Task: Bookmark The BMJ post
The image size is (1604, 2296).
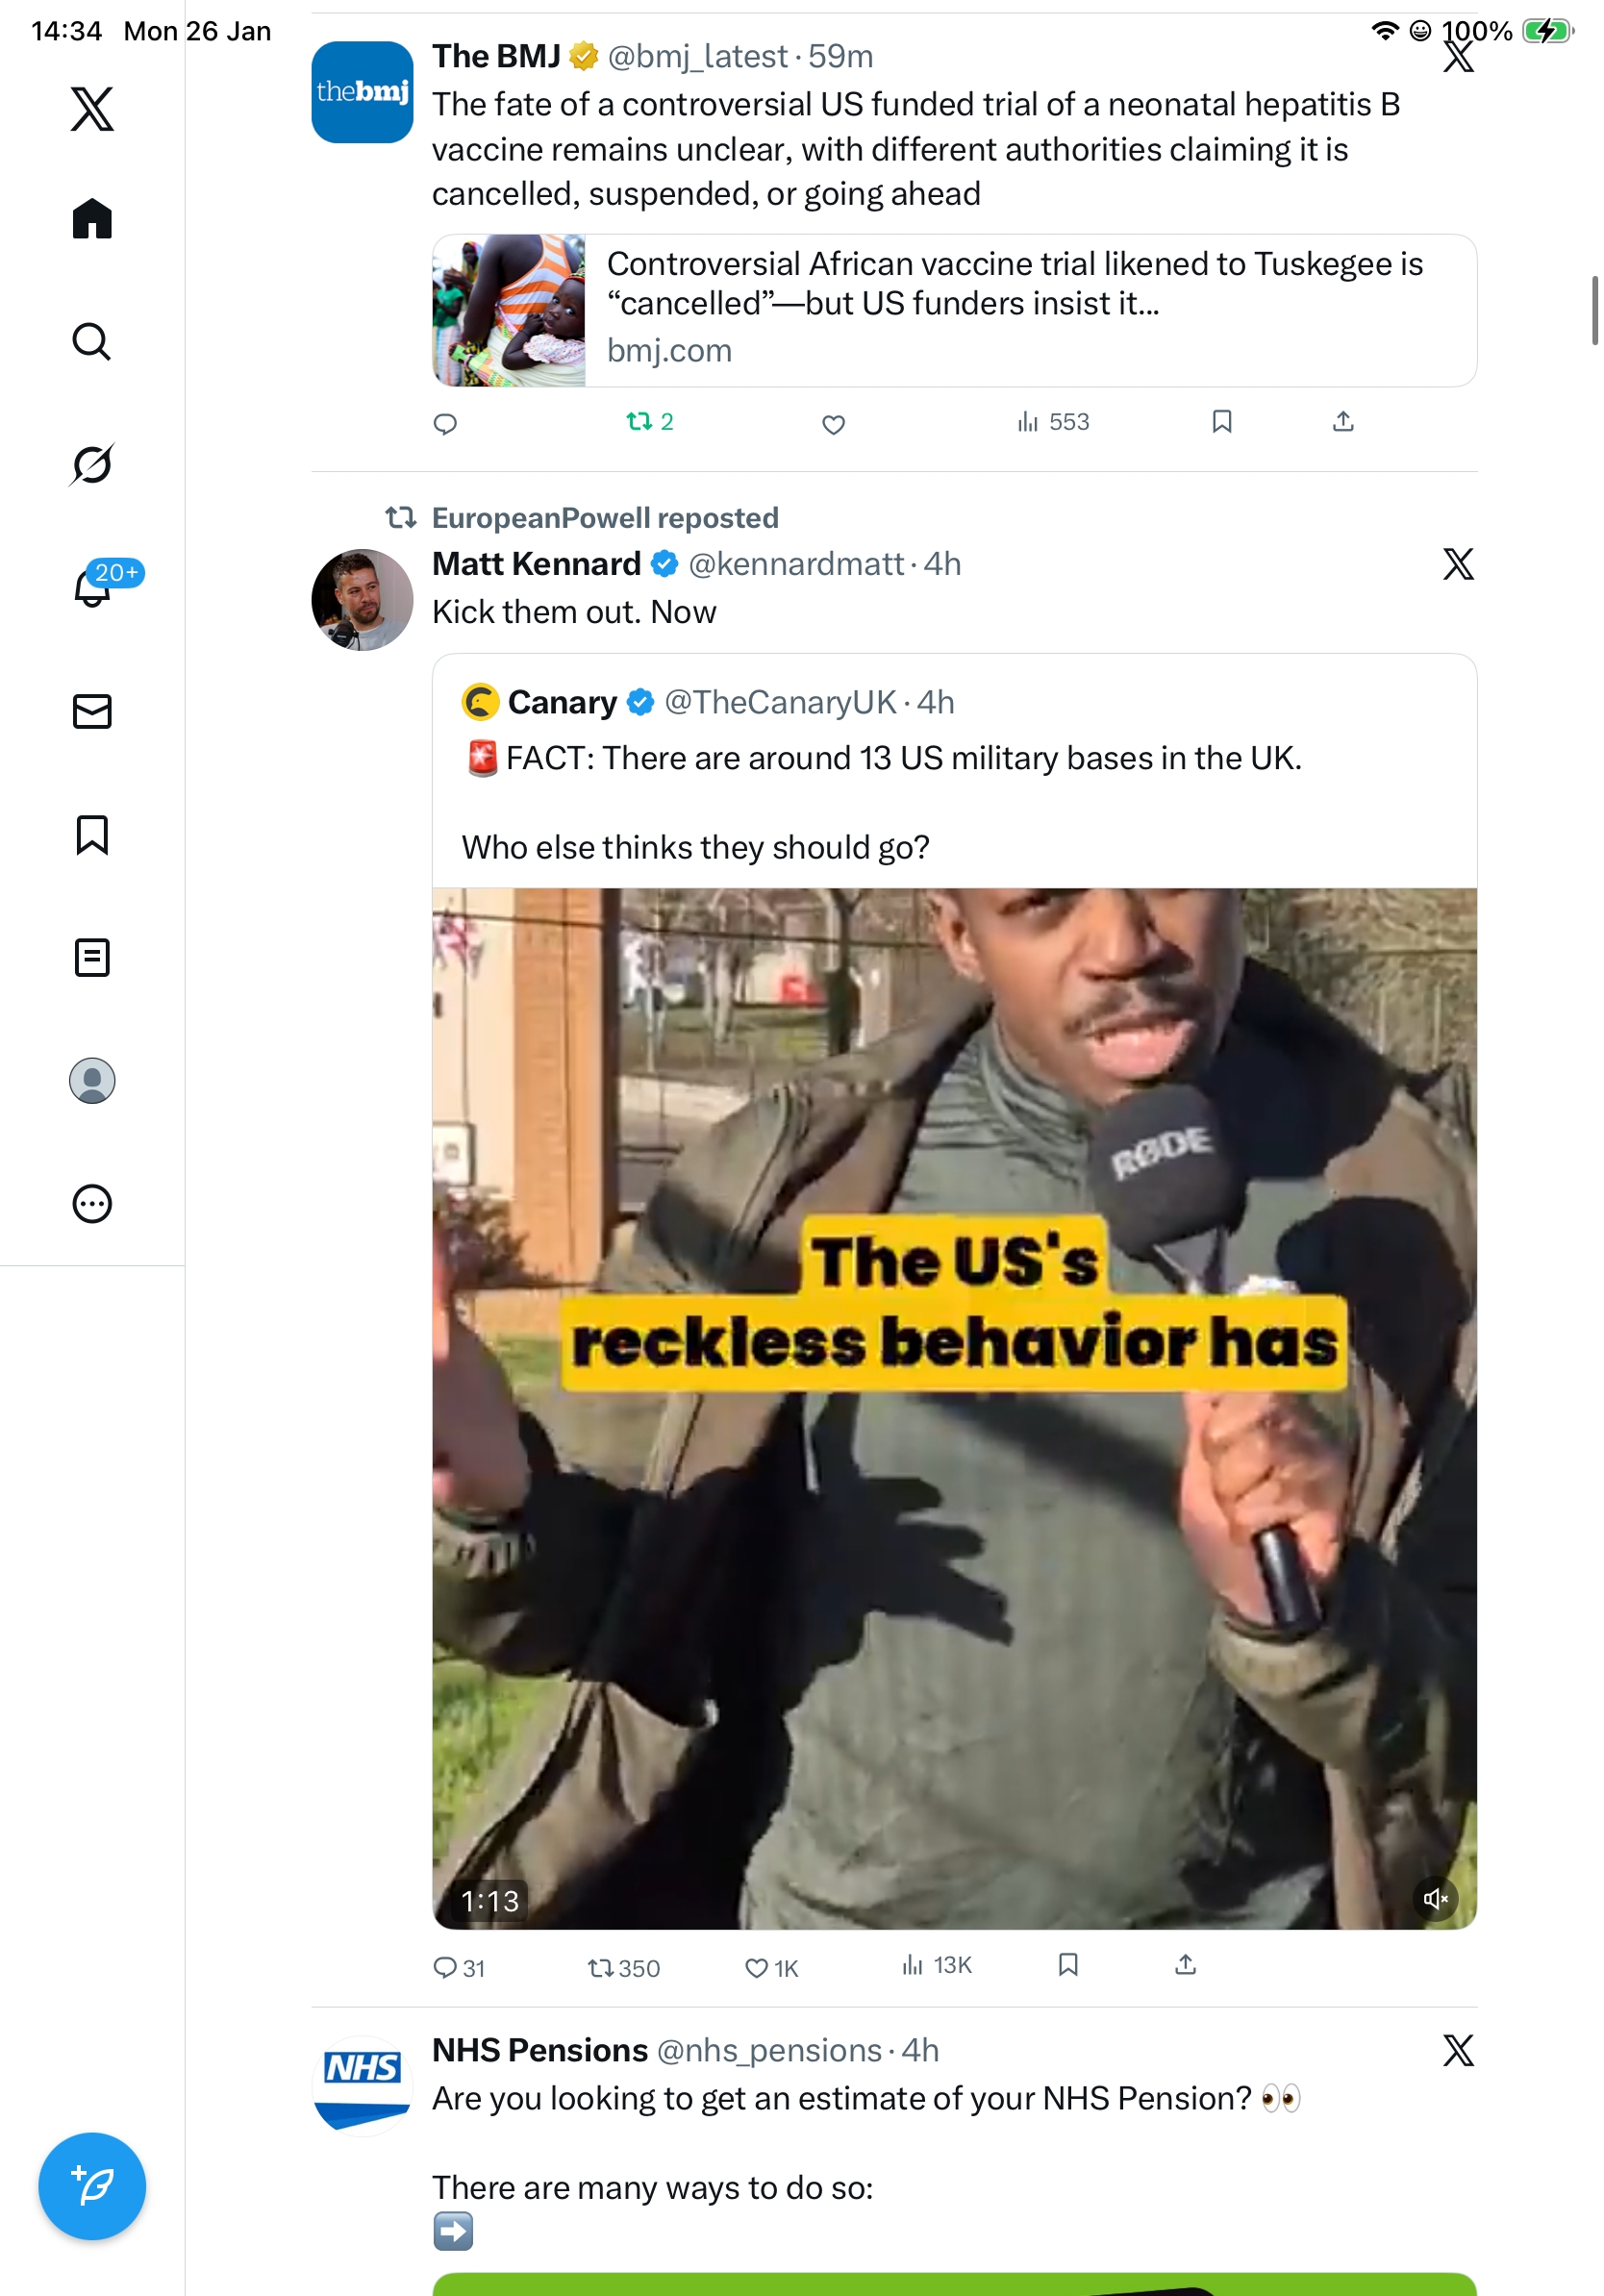Action: (1221, 422)
